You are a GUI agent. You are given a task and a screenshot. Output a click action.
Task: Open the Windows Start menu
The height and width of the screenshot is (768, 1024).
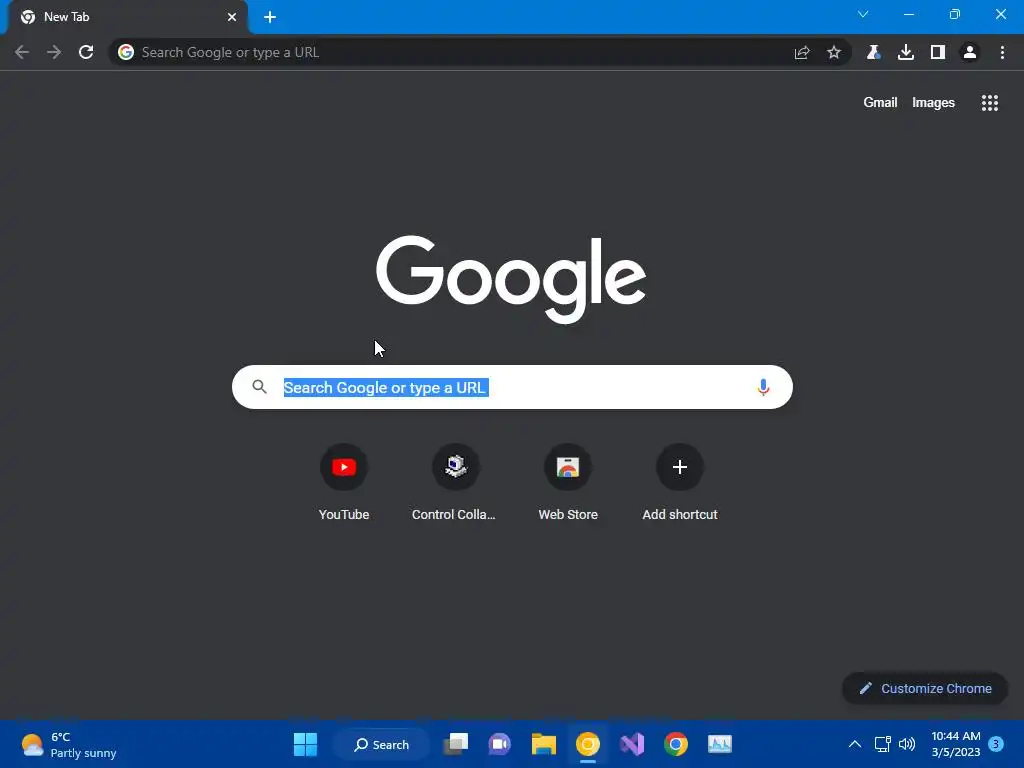(305, 744)
